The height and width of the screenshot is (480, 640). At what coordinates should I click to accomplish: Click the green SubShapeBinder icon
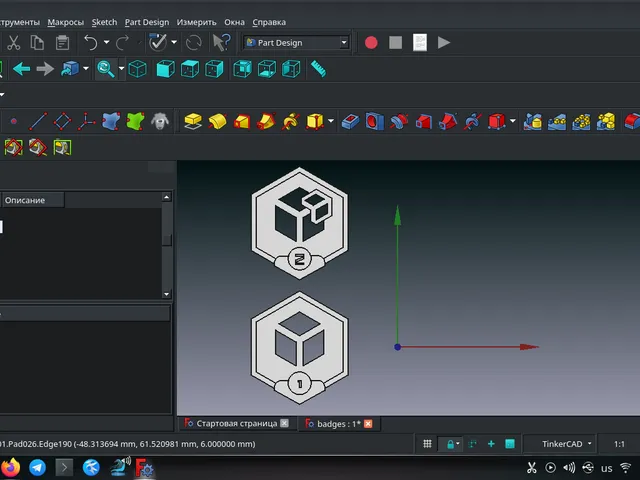pyautogui.click(x=136, y=121)
